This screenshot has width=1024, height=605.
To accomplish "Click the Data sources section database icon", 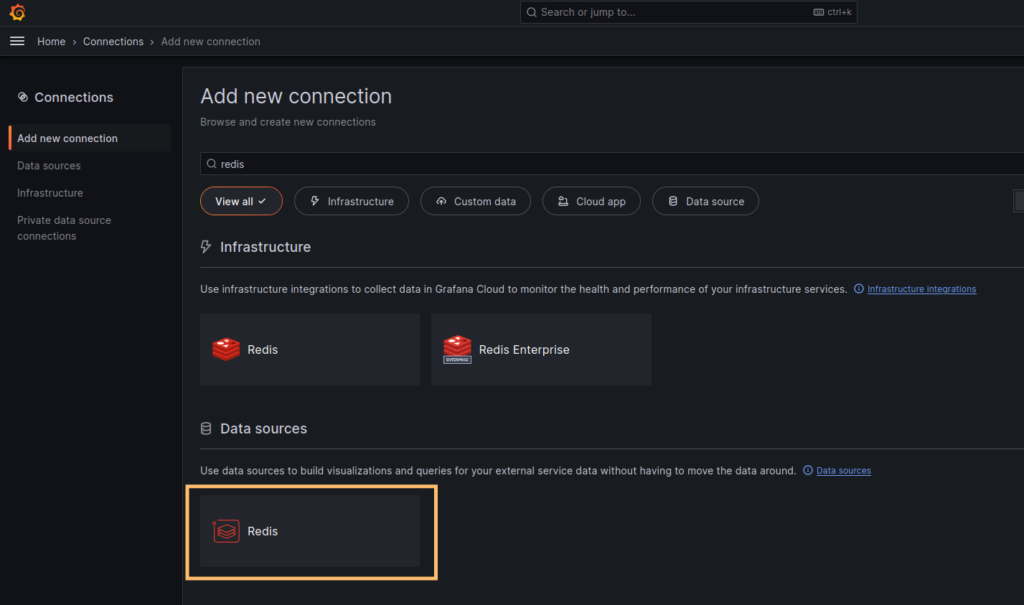I will point(206,429).
